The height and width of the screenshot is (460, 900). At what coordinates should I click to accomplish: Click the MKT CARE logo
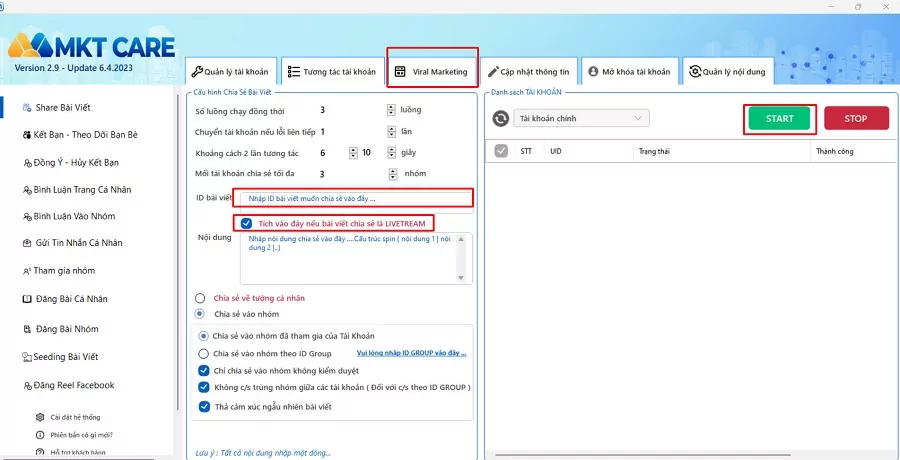pos(91,45)
